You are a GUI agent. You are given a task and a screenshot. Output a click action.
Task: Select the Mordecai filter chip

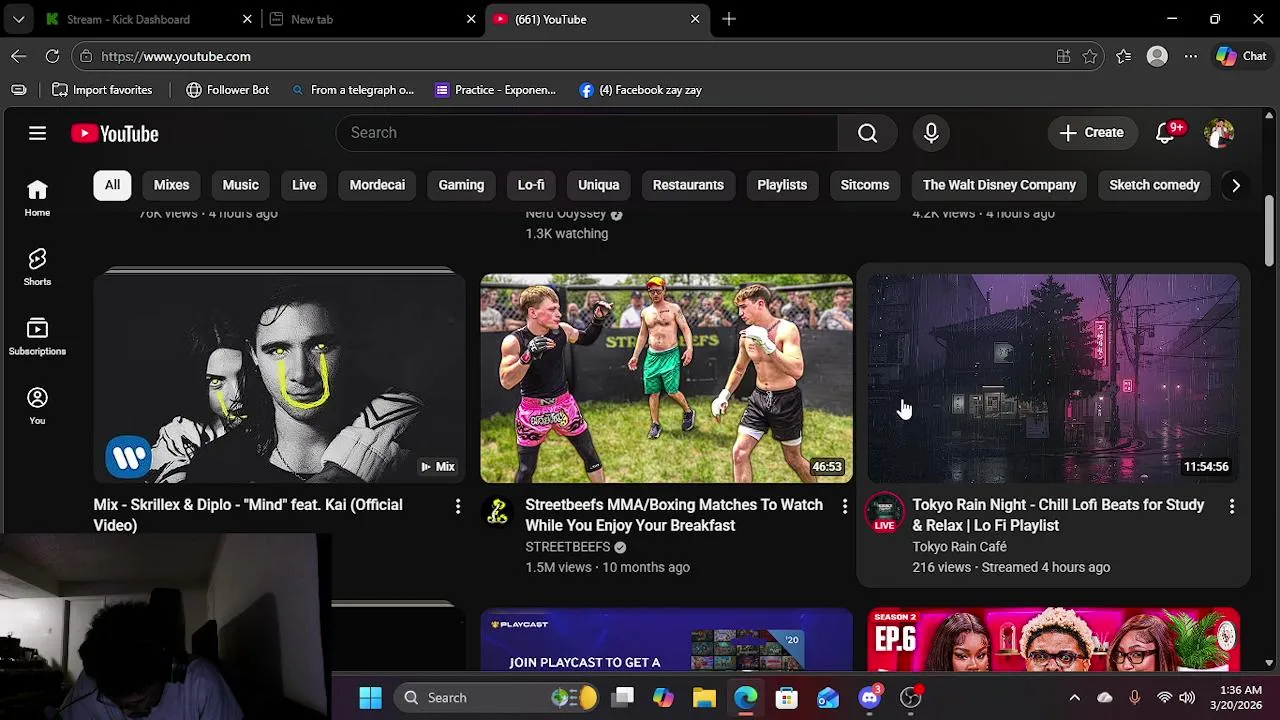tap(377, 185)
